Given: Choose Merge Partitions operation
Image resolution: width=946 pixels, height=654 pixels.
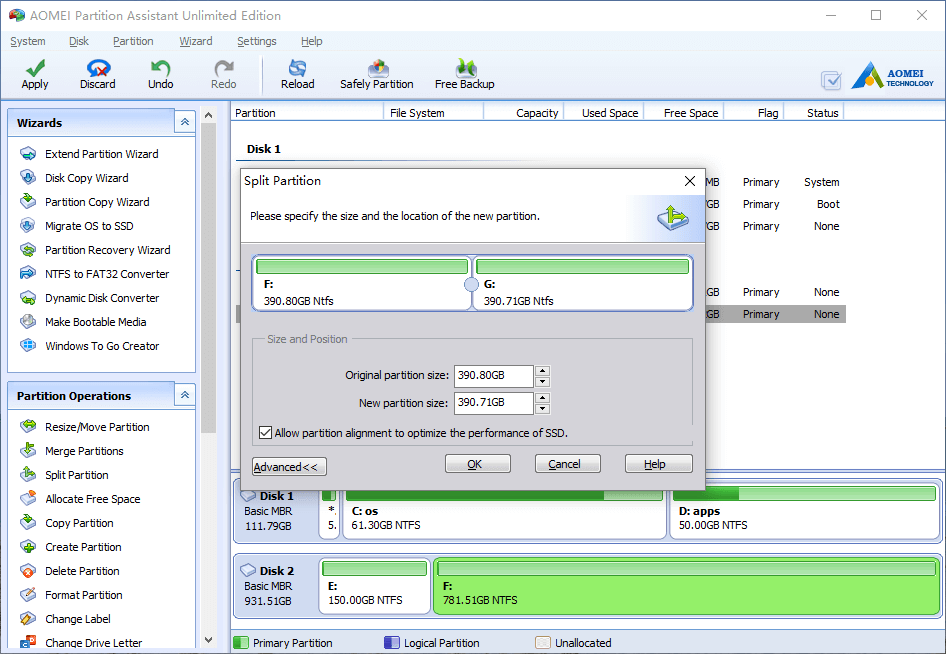Looking at the screenshot, I should coord(84,451).
